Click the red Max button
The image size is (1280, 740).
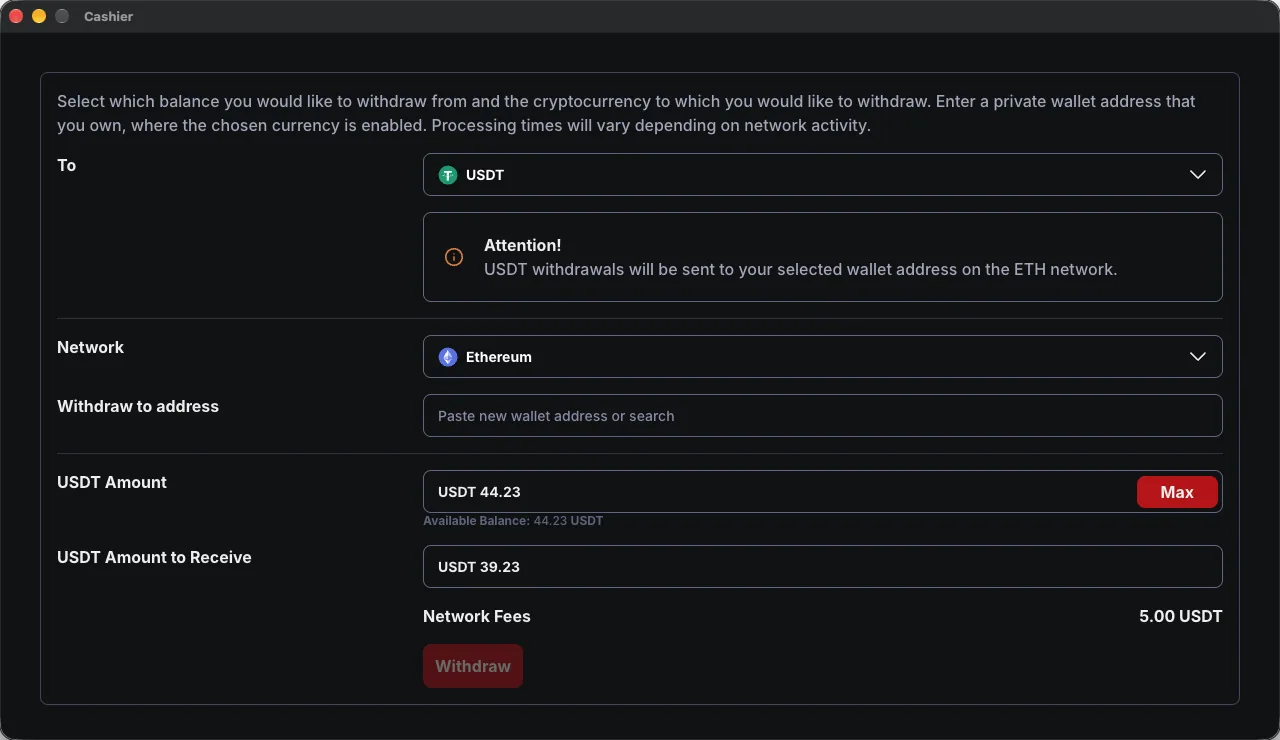pos(1177,492)
